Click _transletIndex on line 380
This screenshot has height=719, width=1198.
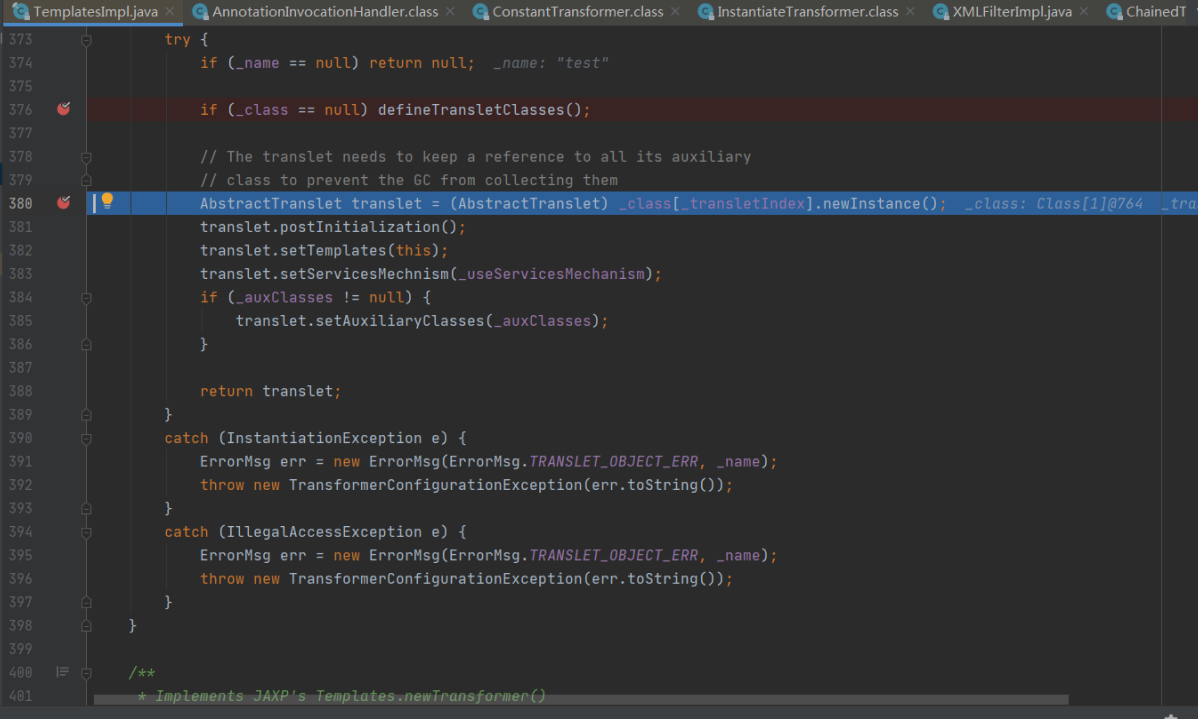pyautogui.click(x=743, y=203)
